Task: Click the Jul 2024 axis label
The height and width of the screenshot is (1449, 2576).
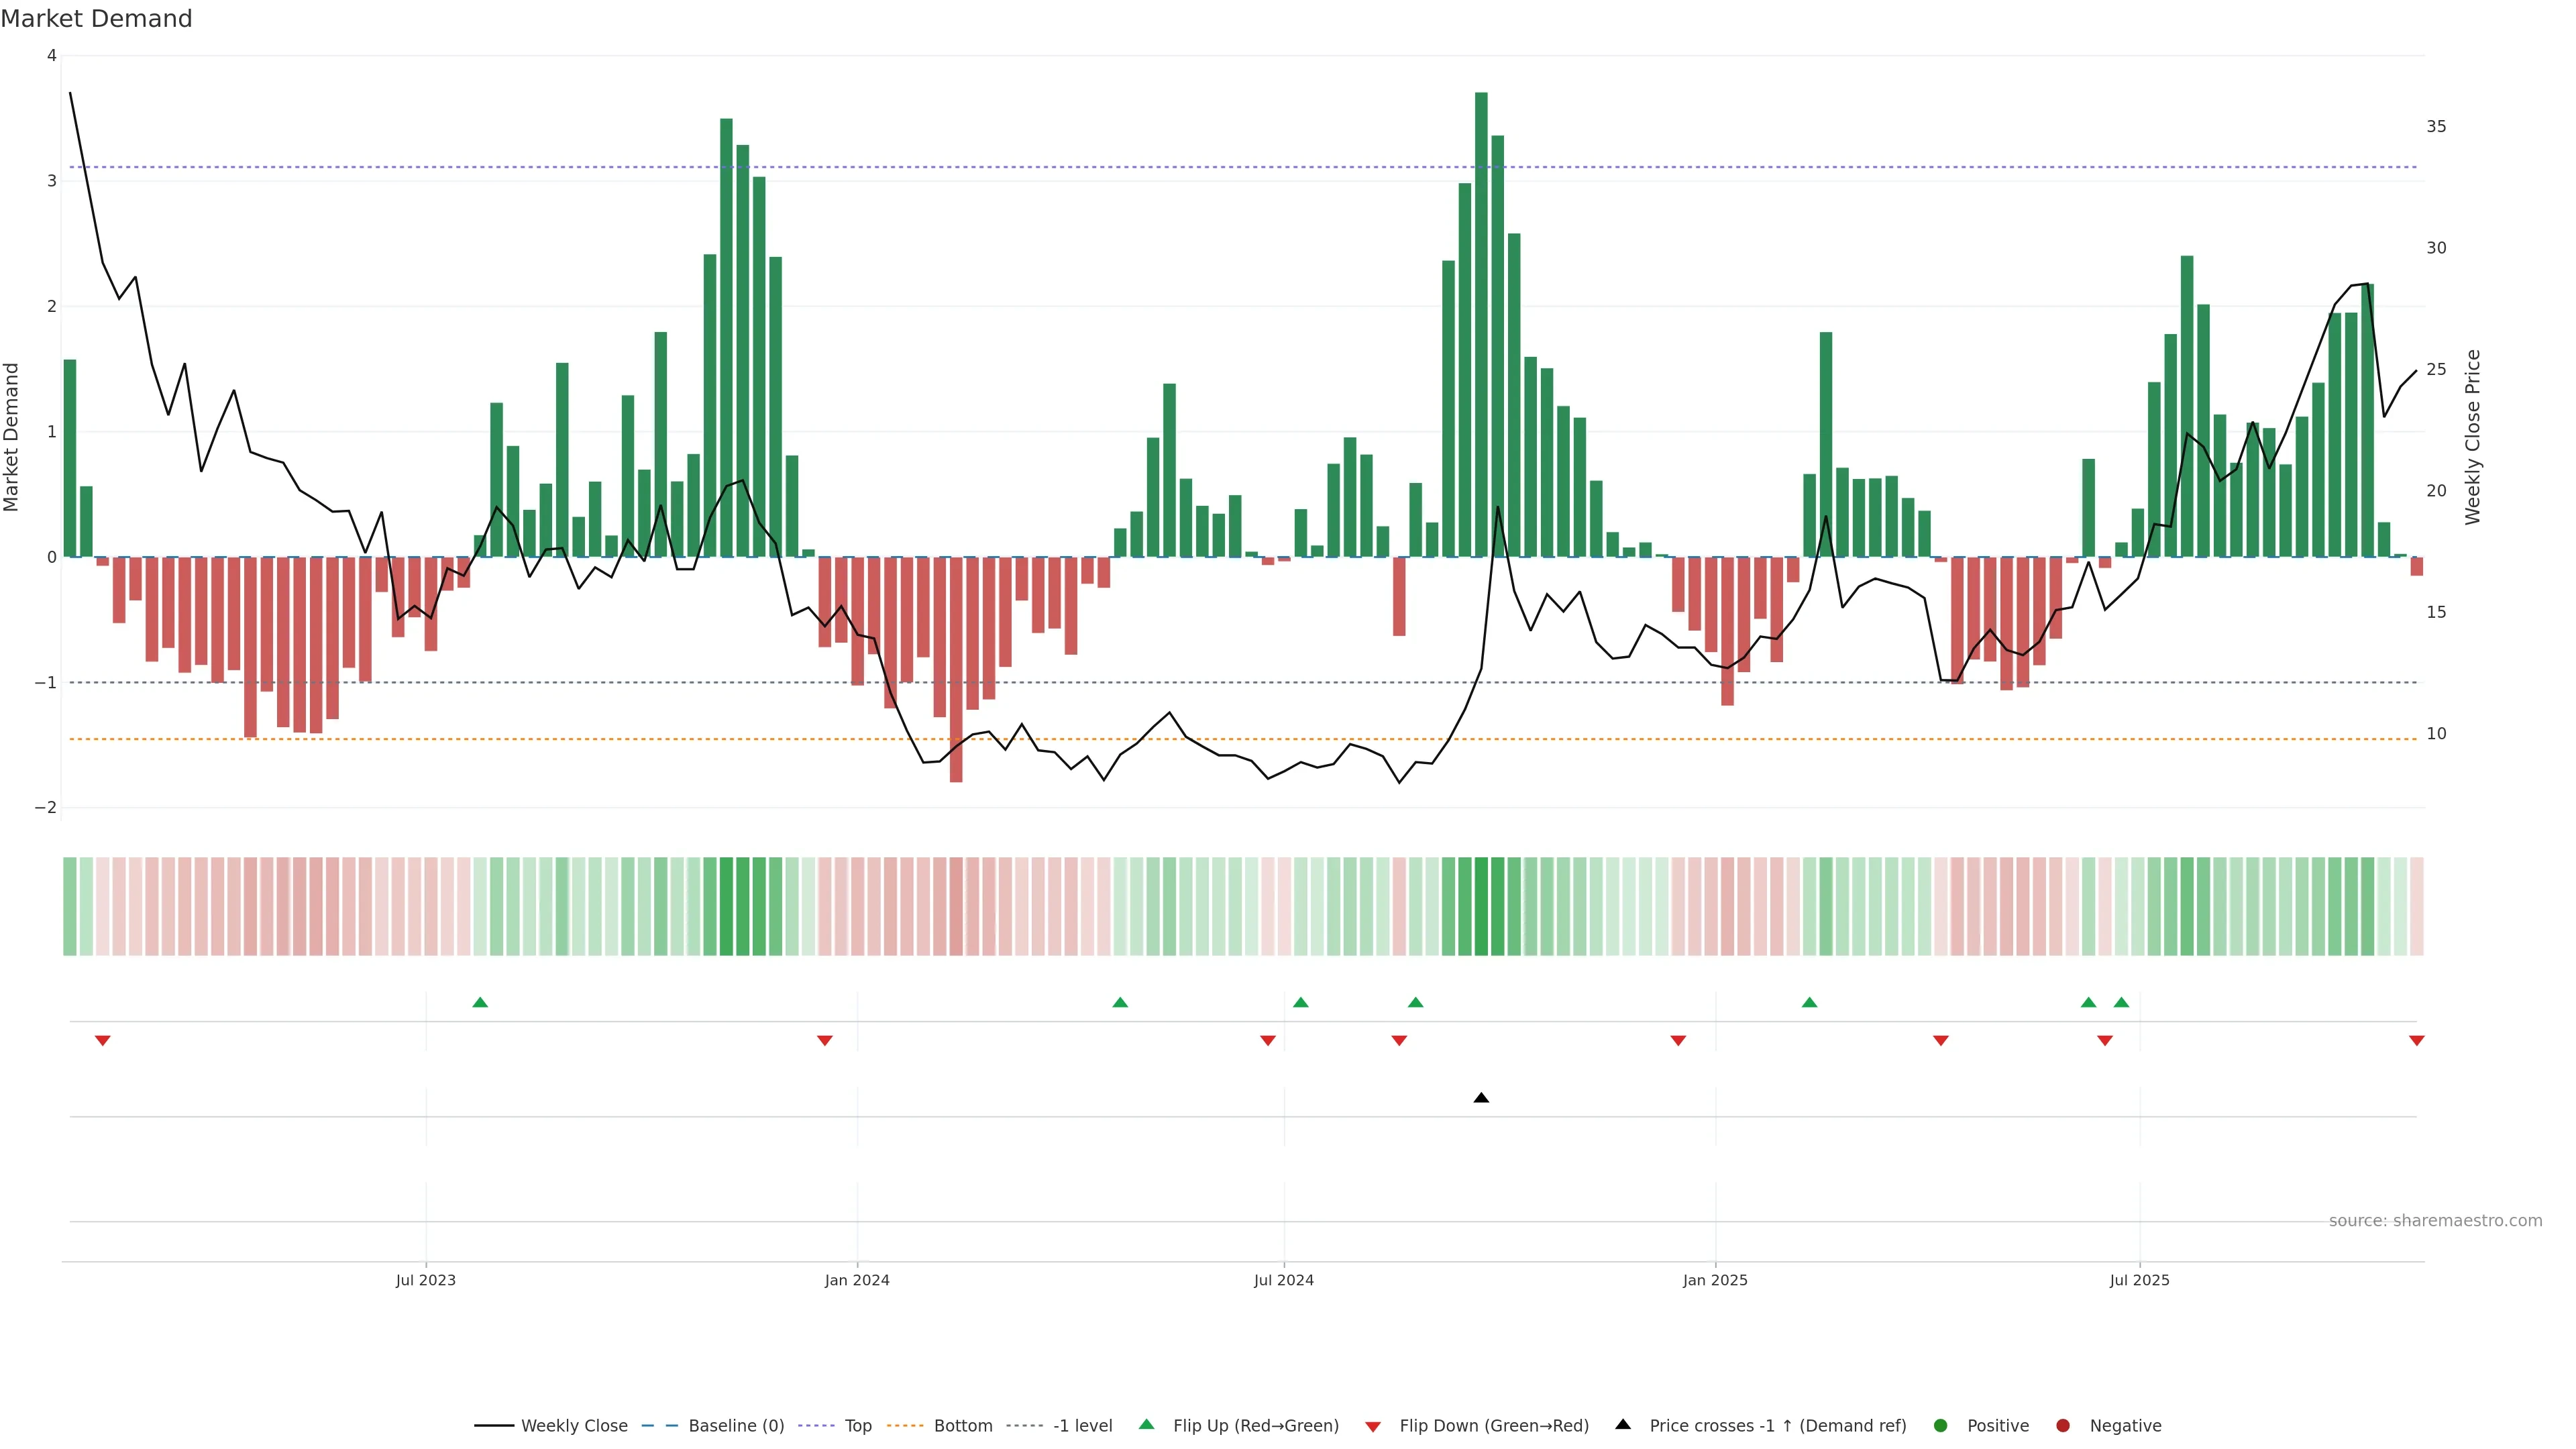Action: [x=1284, y=1280]
